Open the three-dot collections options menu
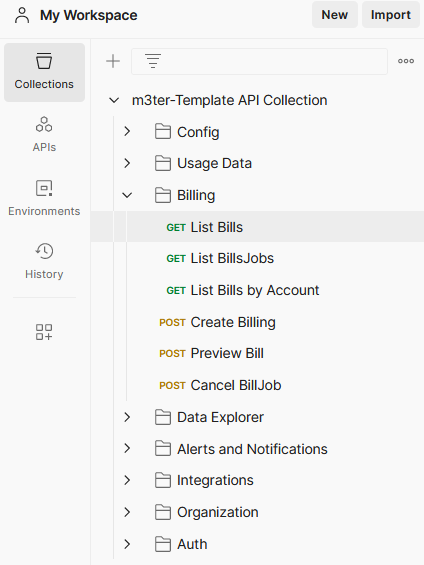This screenshot has width=424, height=565. click(406, 61)
